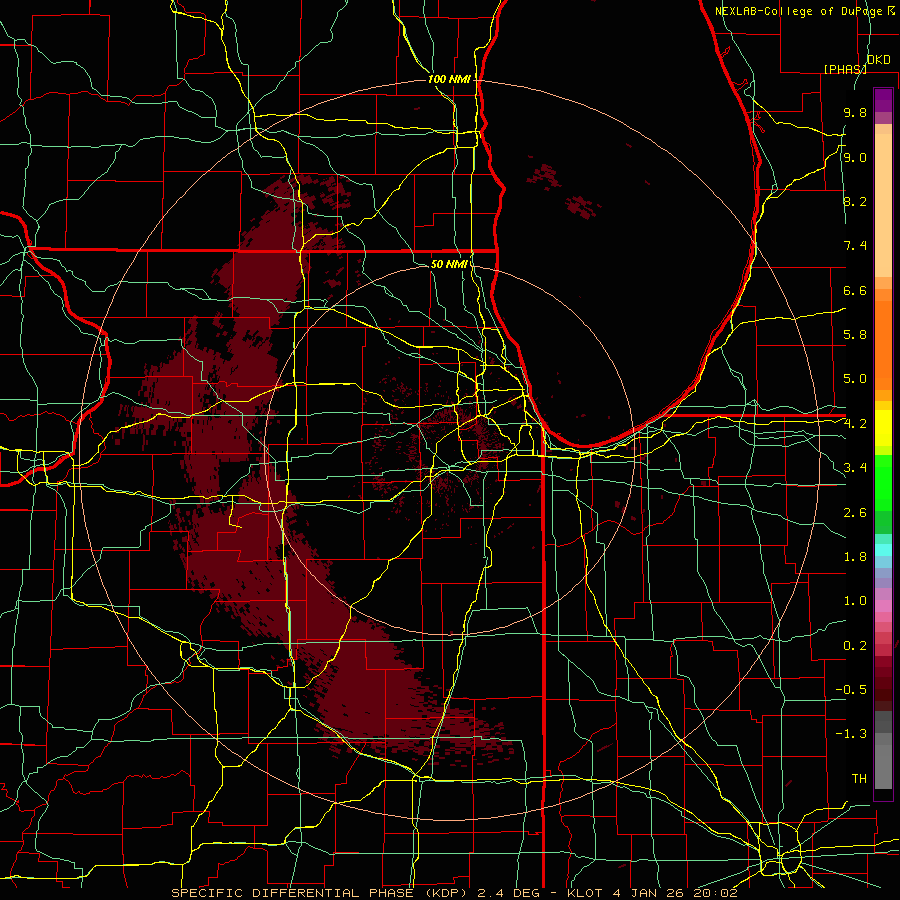Screen dimensions: 900x900
Task: Click the 0.2 value on the scale
Action: (x=855, y=646)
